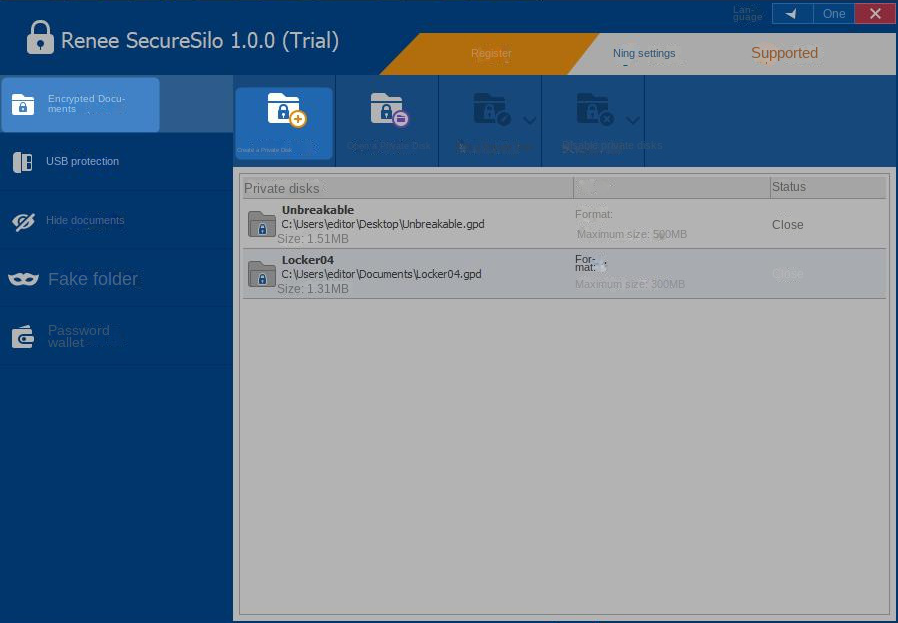The height and width of the screenshot is (623, 898).
Task: Open the Language dropdown in title bar
Action: 792,14
